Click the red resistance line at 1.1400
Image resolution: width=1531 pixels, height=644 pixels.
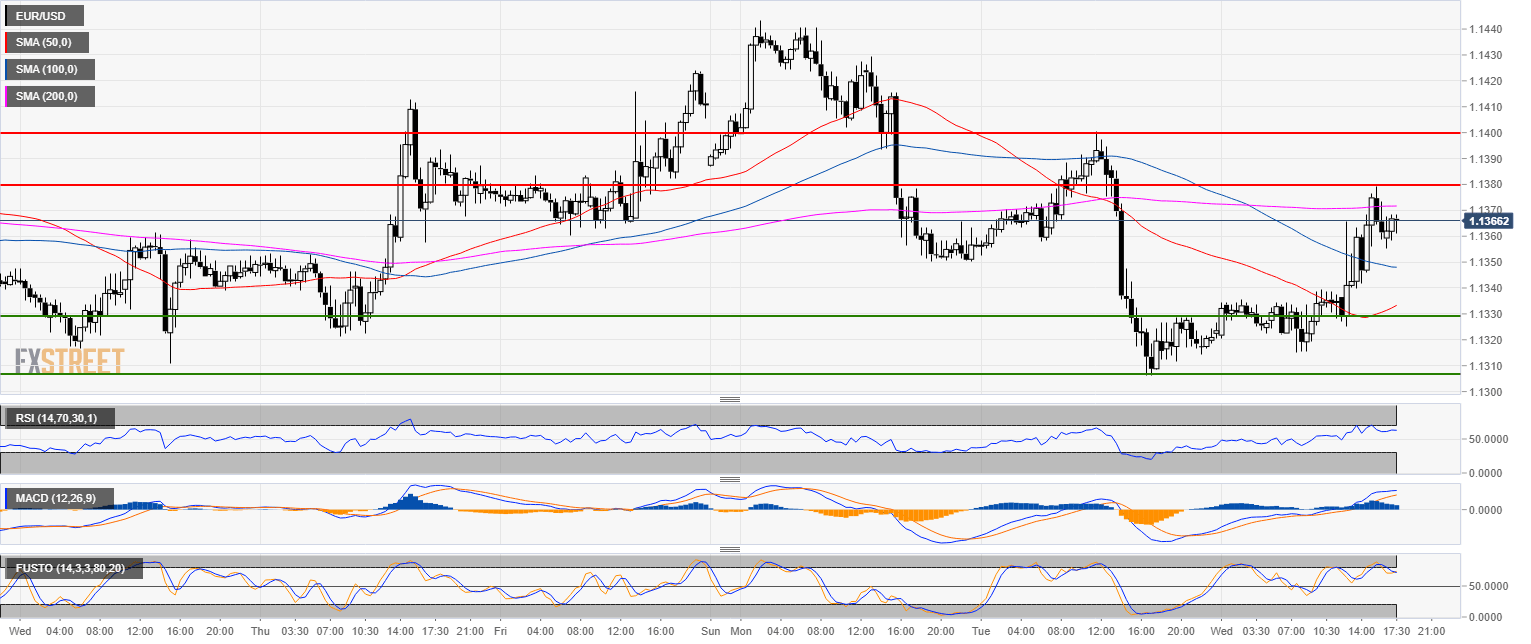tap(700, 132)
